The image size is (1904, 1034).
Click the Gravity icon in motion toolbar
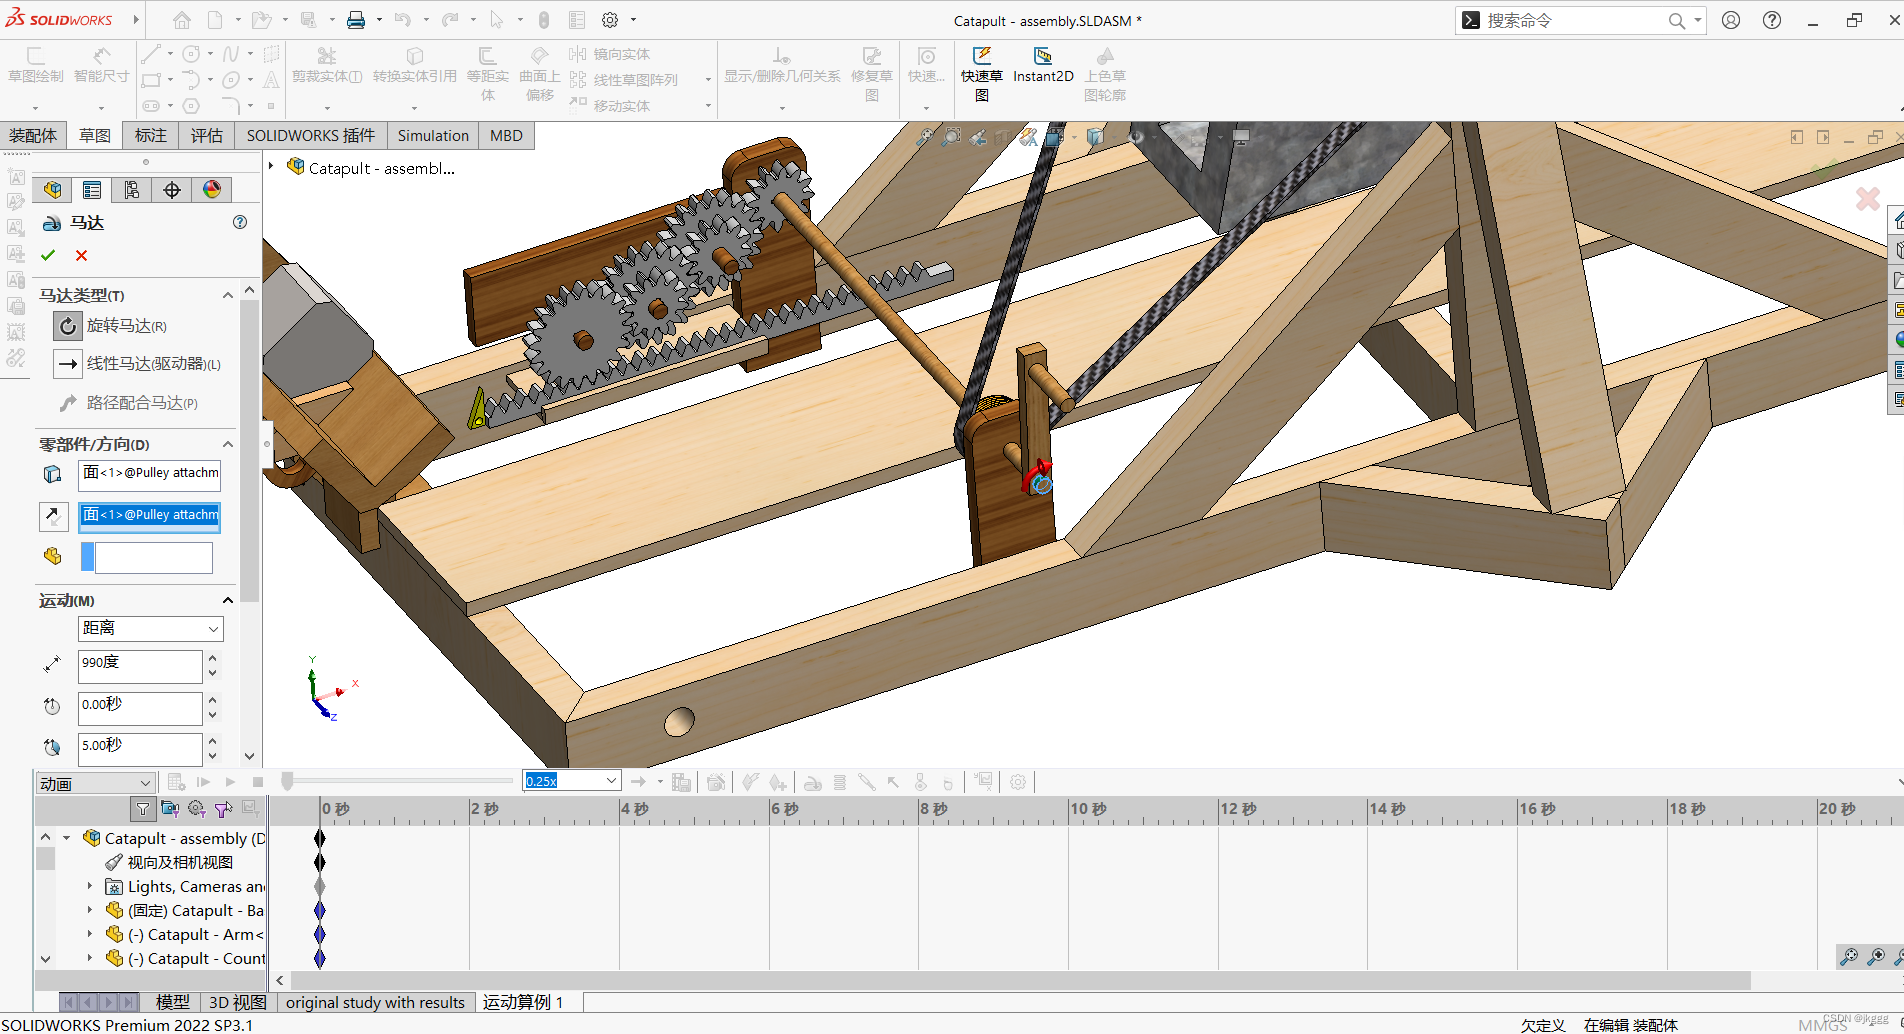pyautogui.click(x=921, y=782)
